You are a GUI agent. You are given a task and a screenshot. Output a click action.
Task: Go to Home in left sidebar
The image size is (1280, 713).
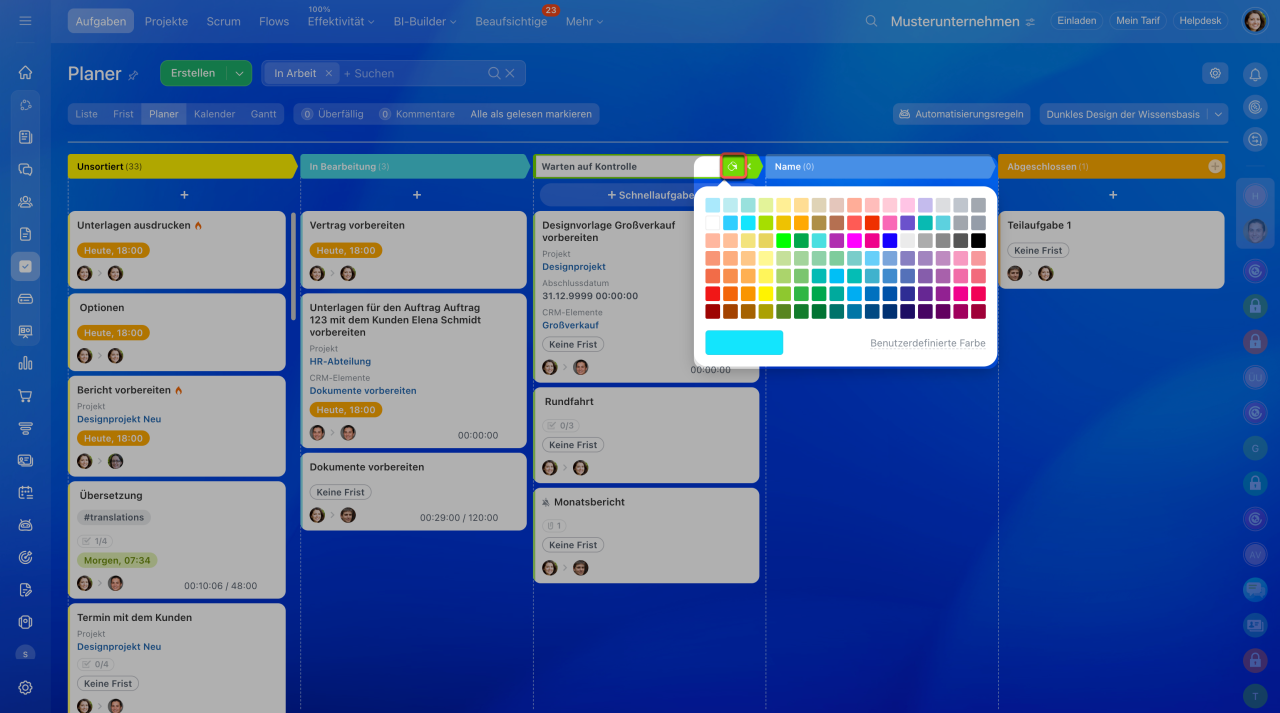coord(25,72)
